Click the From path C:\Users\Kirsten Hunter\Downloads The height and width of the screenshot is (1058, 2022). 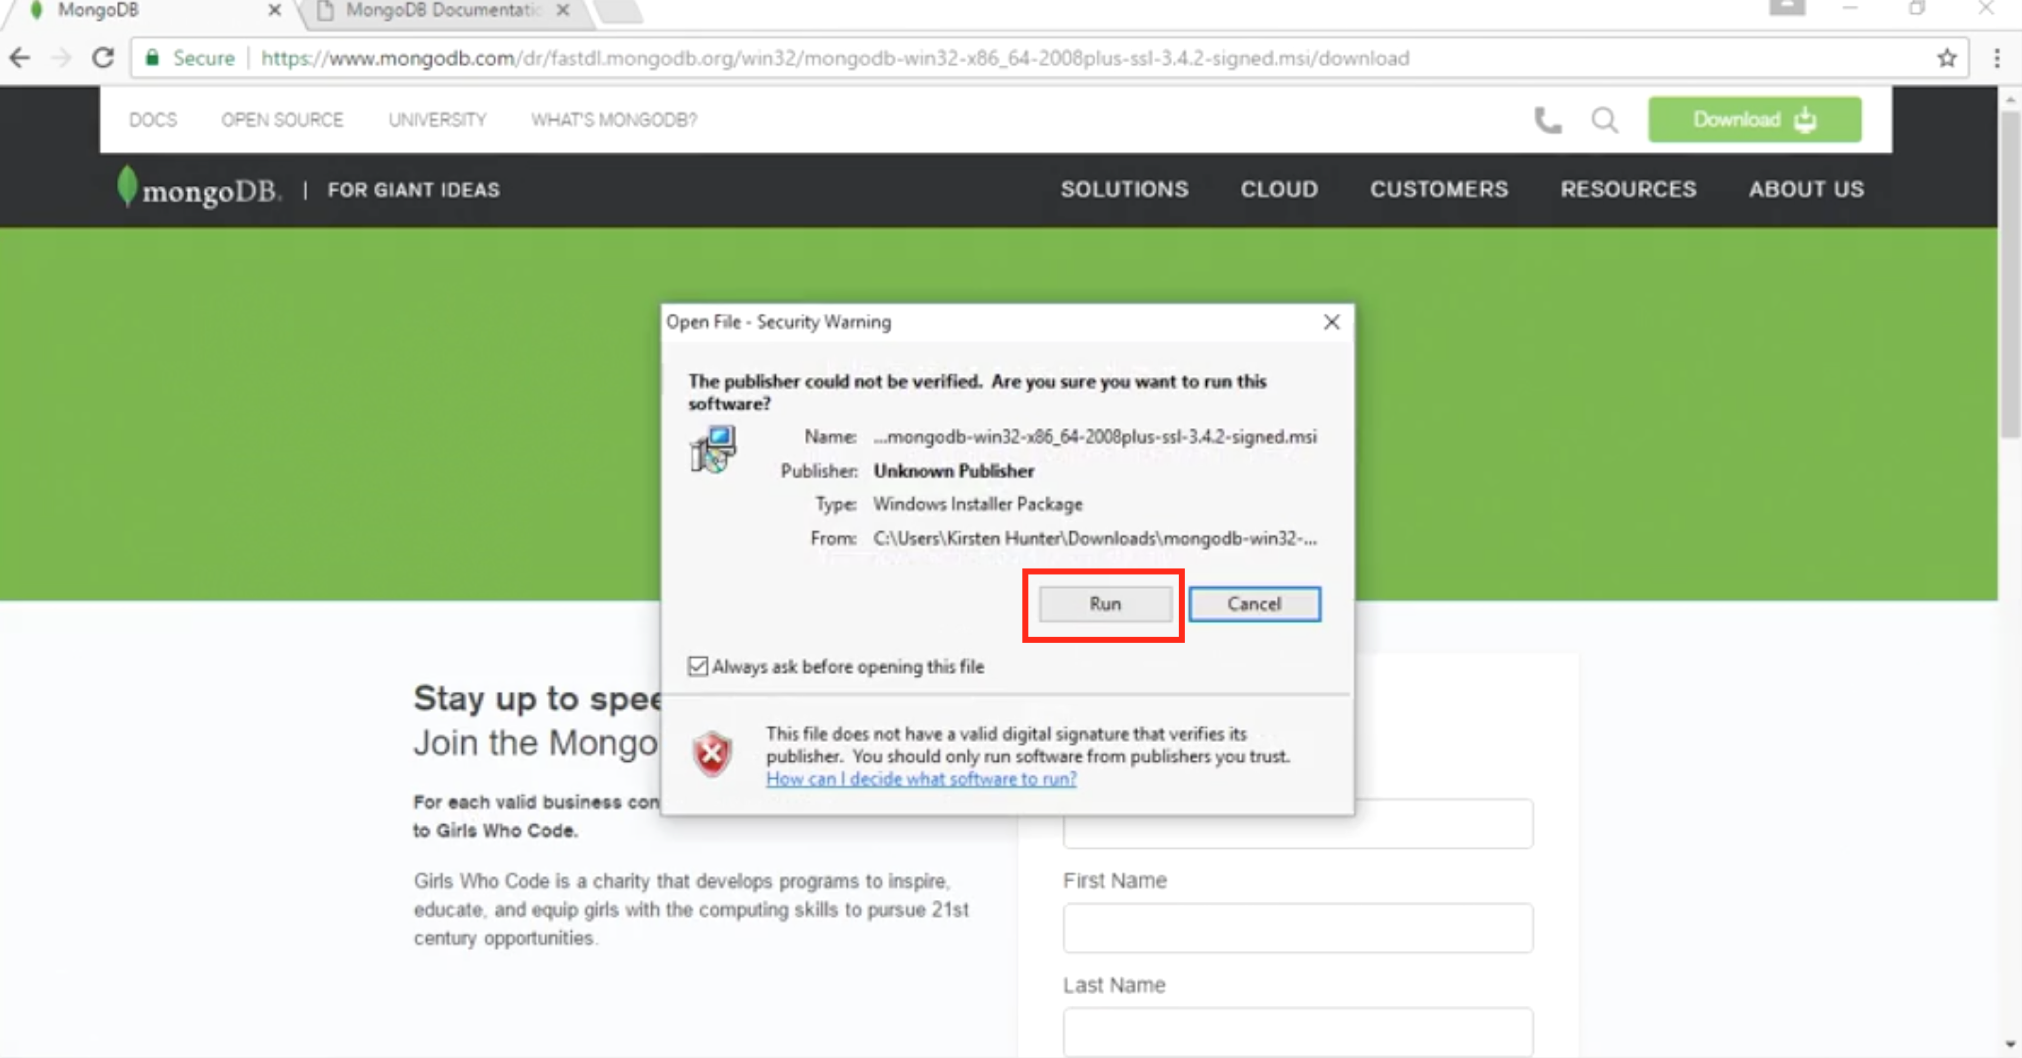tap(1095, 538)
